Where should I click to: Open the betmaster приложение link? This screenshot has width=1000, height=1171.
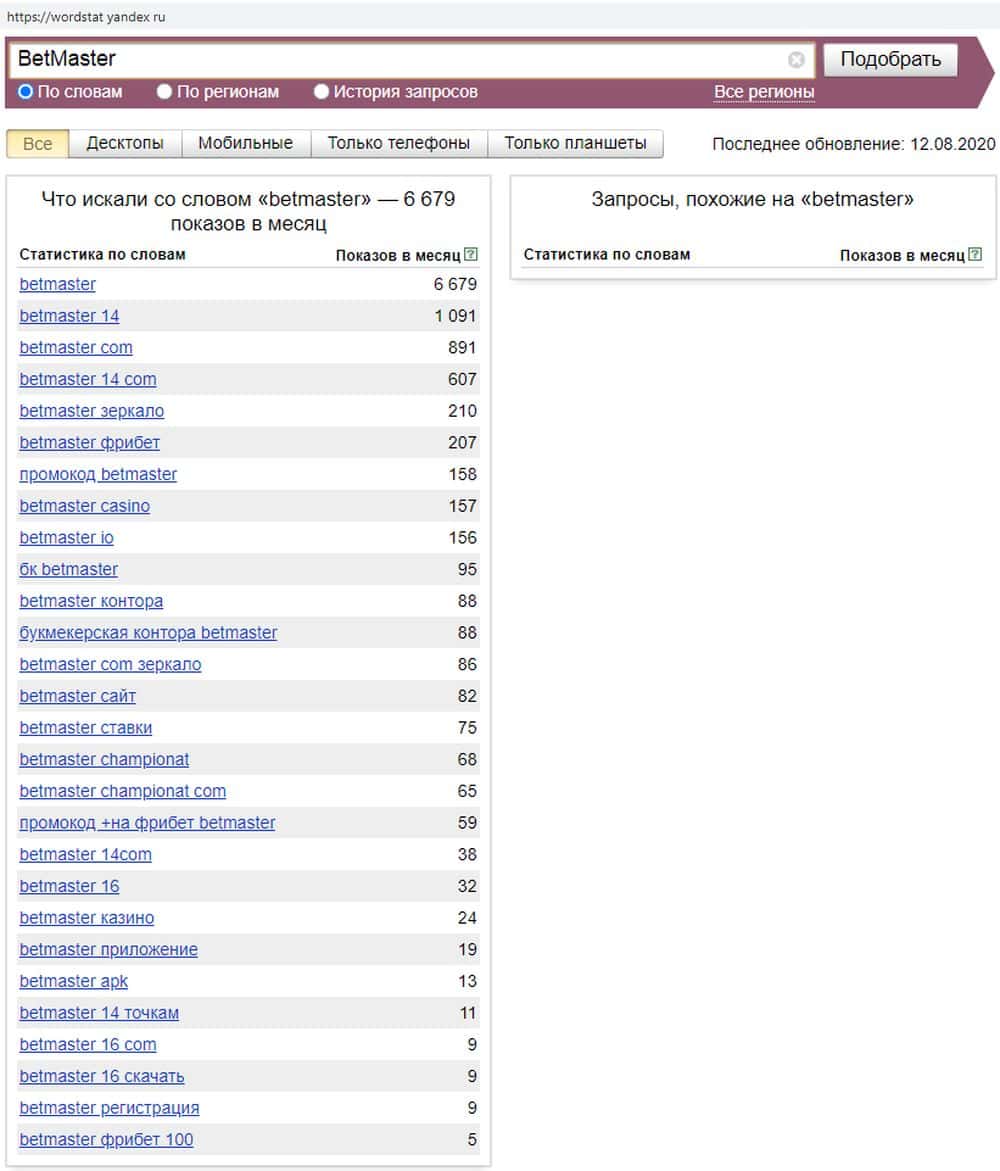click(108, 950)
